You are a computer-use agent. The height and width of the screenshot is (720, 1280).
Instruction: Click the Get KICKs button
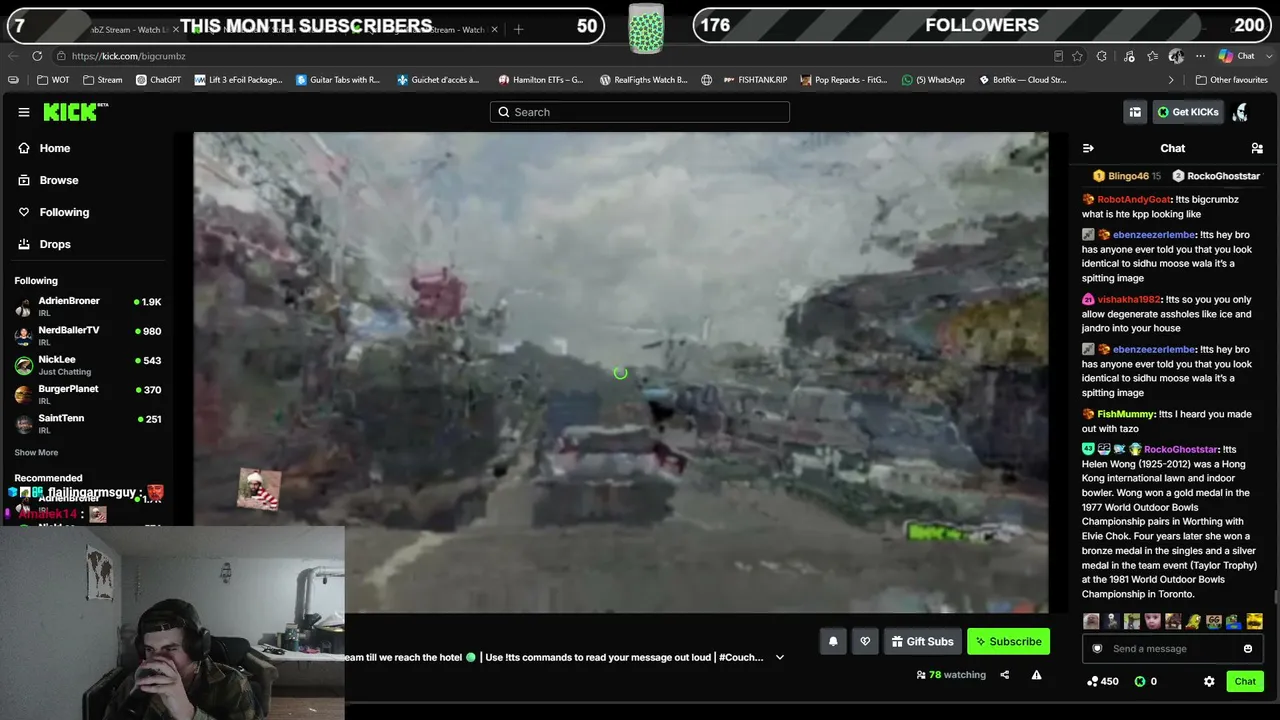click(1188, 112)
